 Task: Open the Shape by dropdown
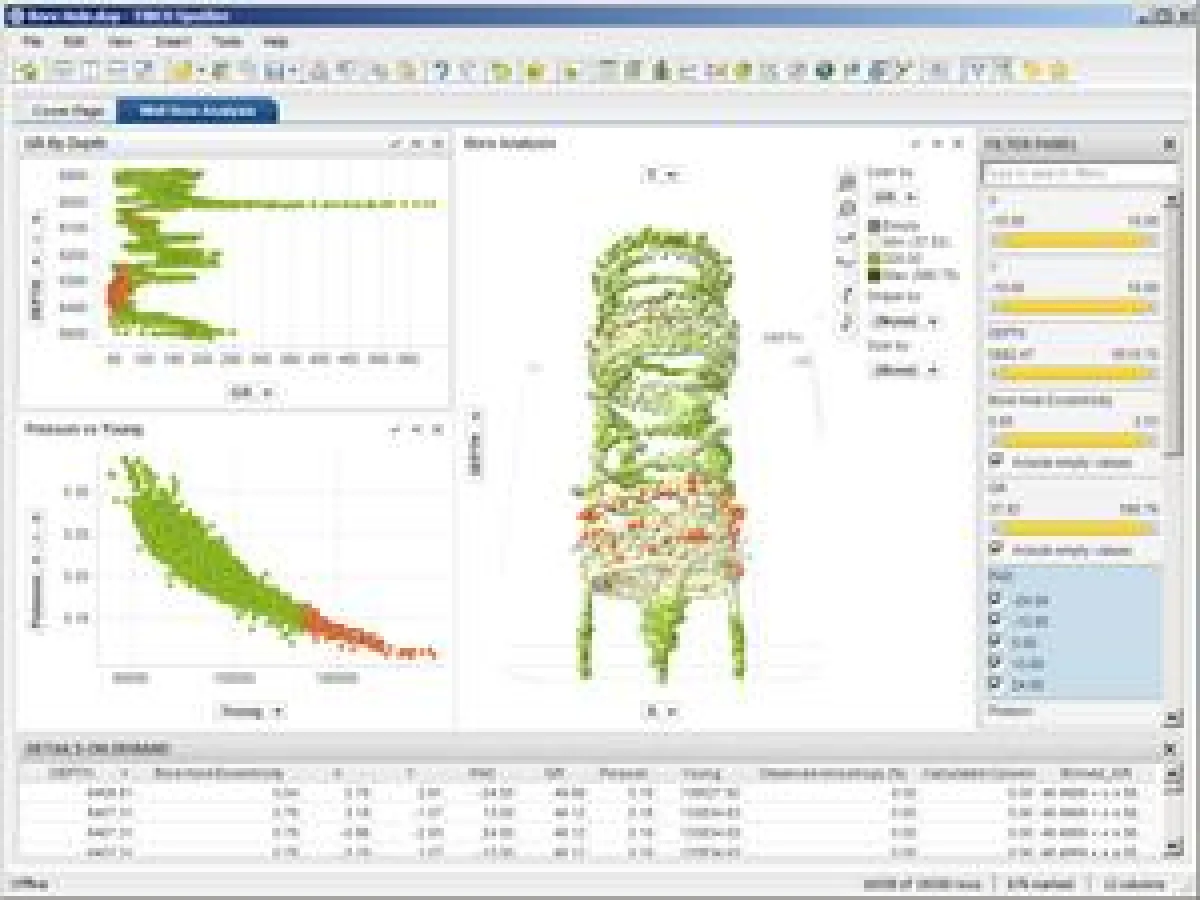pyautogui.click(x=905, y=322)
